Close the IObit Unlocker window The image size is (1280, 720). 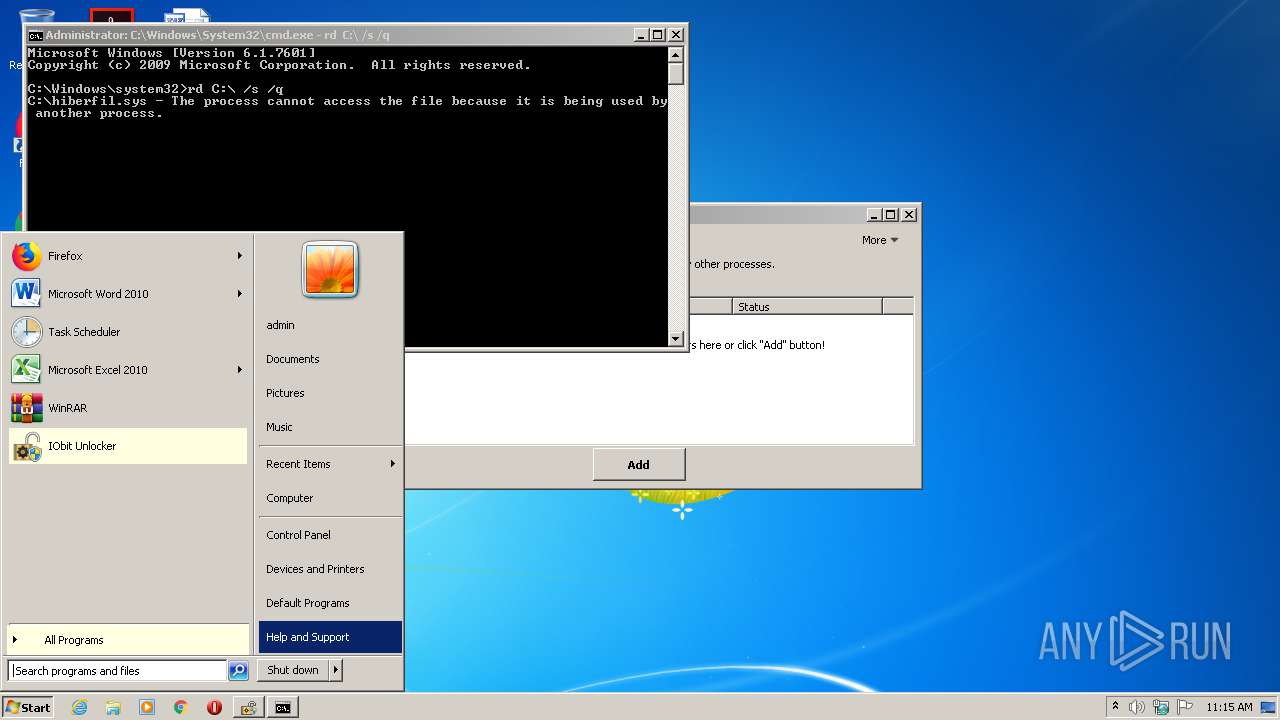(x=909, y=214)
